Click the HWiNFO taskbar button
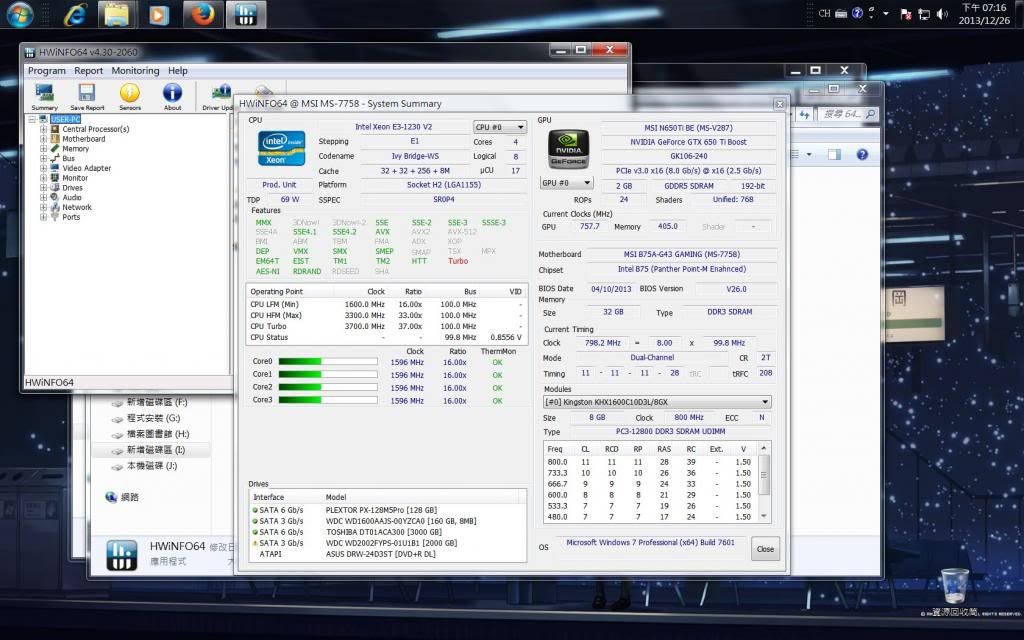This screenshot has width=1024, height=640. (x=246, y=14)
